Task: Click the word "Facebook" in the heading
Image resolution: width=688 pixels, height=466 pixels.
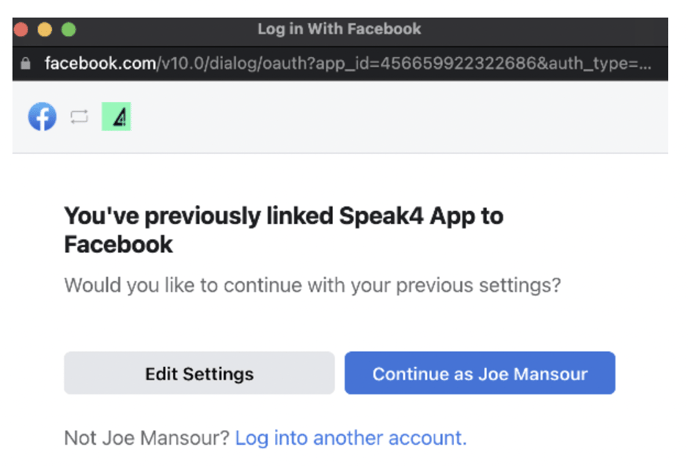Action: coord(118,244)
